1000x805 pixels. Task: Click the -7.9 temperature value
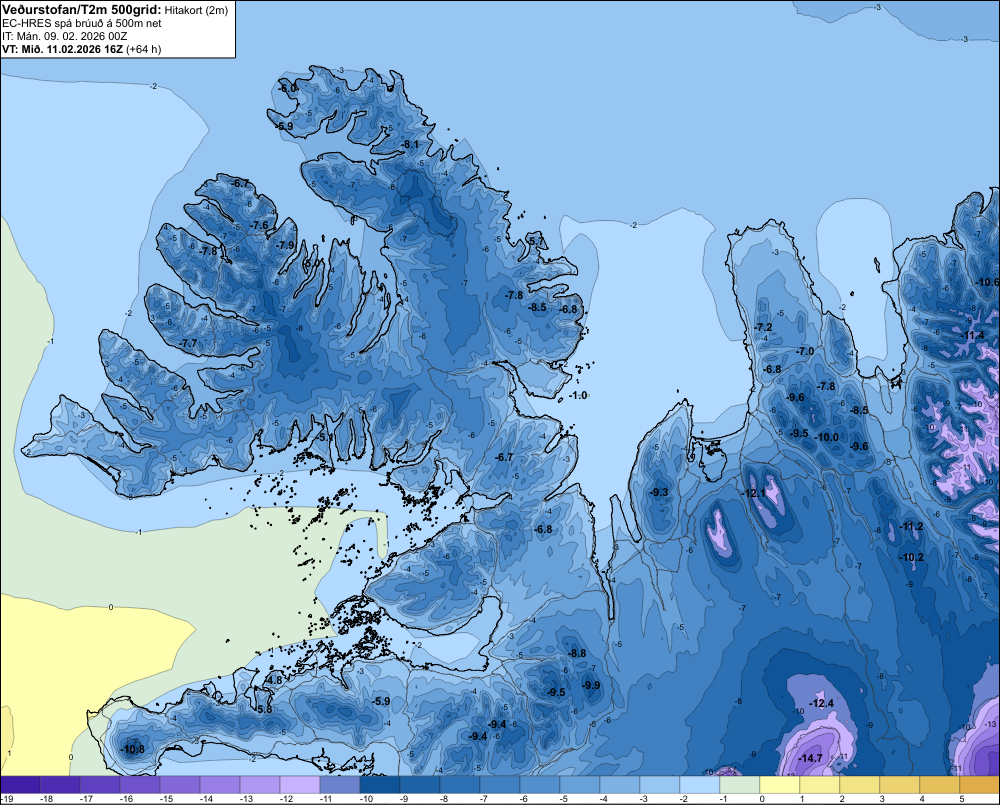coord(286,245)
